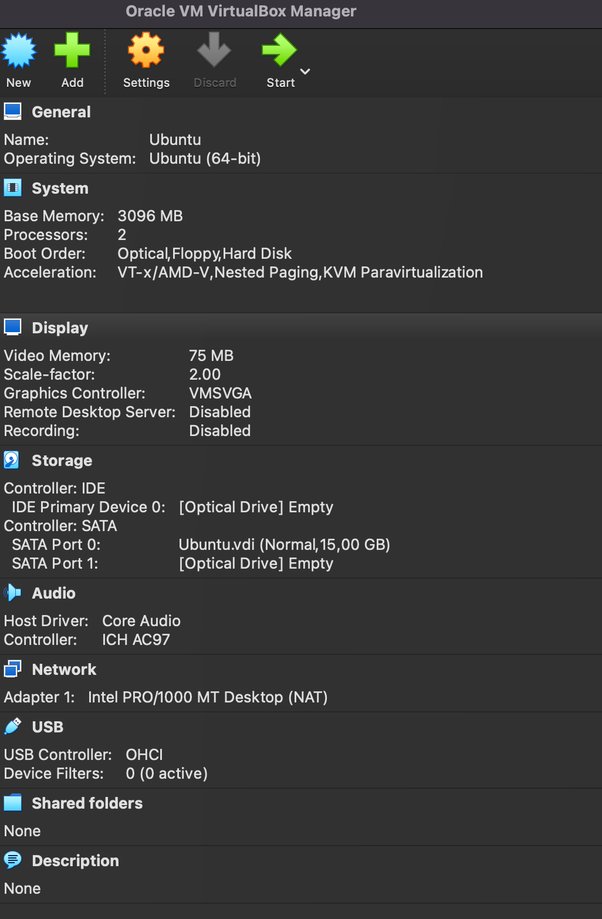This screenshot has width=602, height=919.
Task: Click the Audio section speaker icon
Action: (14, 592)
